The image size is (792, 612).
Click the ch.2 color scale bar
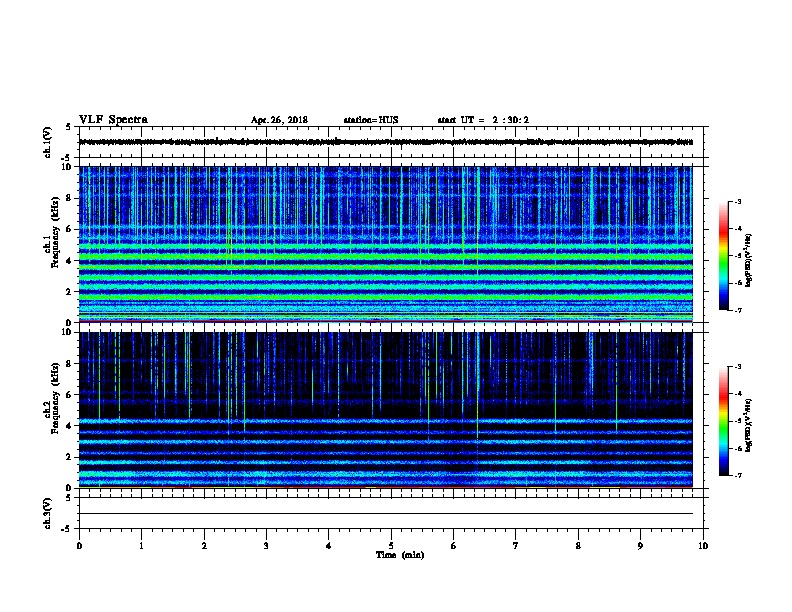click(x=723, y=421)
